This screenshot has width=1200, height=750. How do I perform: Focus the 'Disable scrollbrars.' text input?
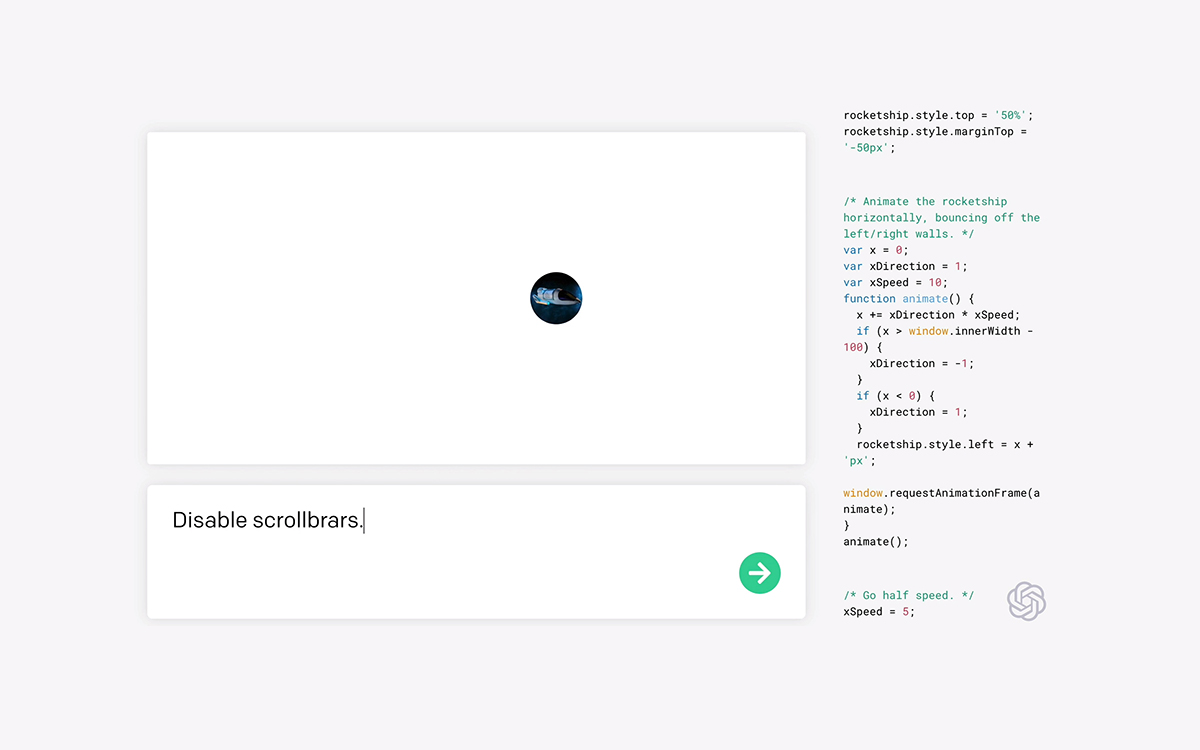pos(450,521)
